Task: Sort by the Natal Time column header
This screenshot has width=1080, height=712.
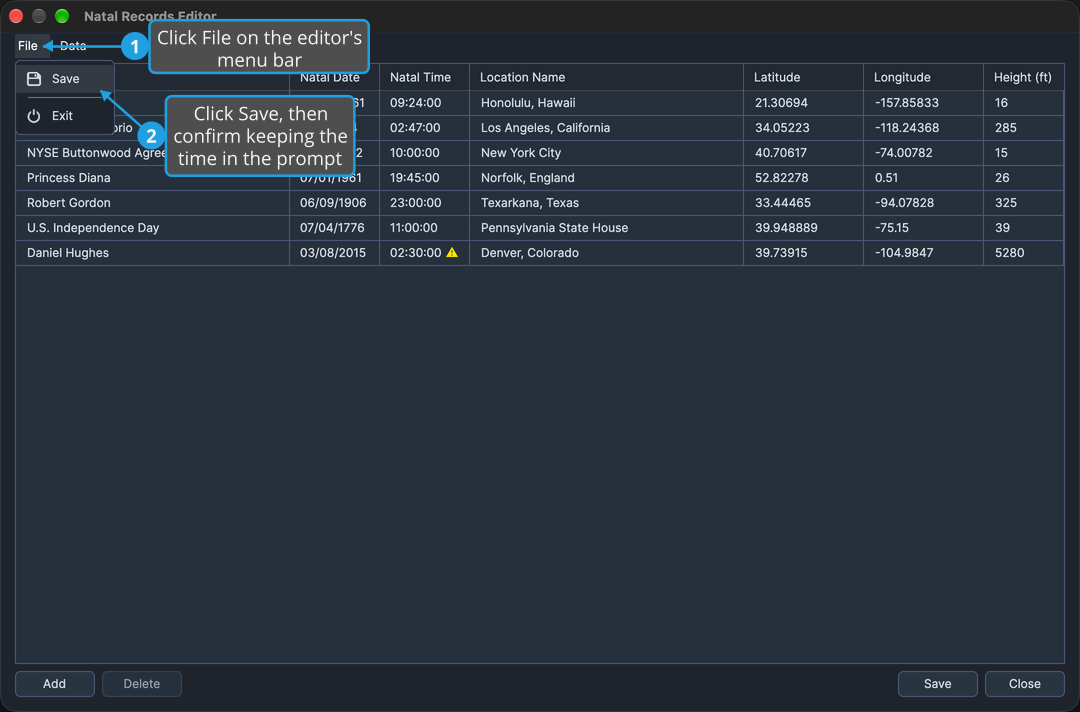Action: coord(424,77)
